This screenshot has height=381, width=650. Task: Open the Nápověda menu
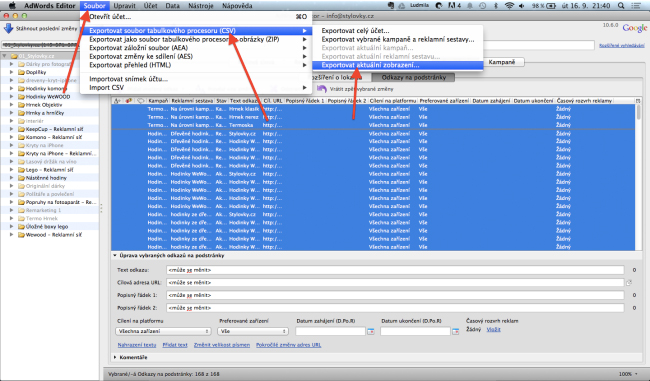(237, 6)
